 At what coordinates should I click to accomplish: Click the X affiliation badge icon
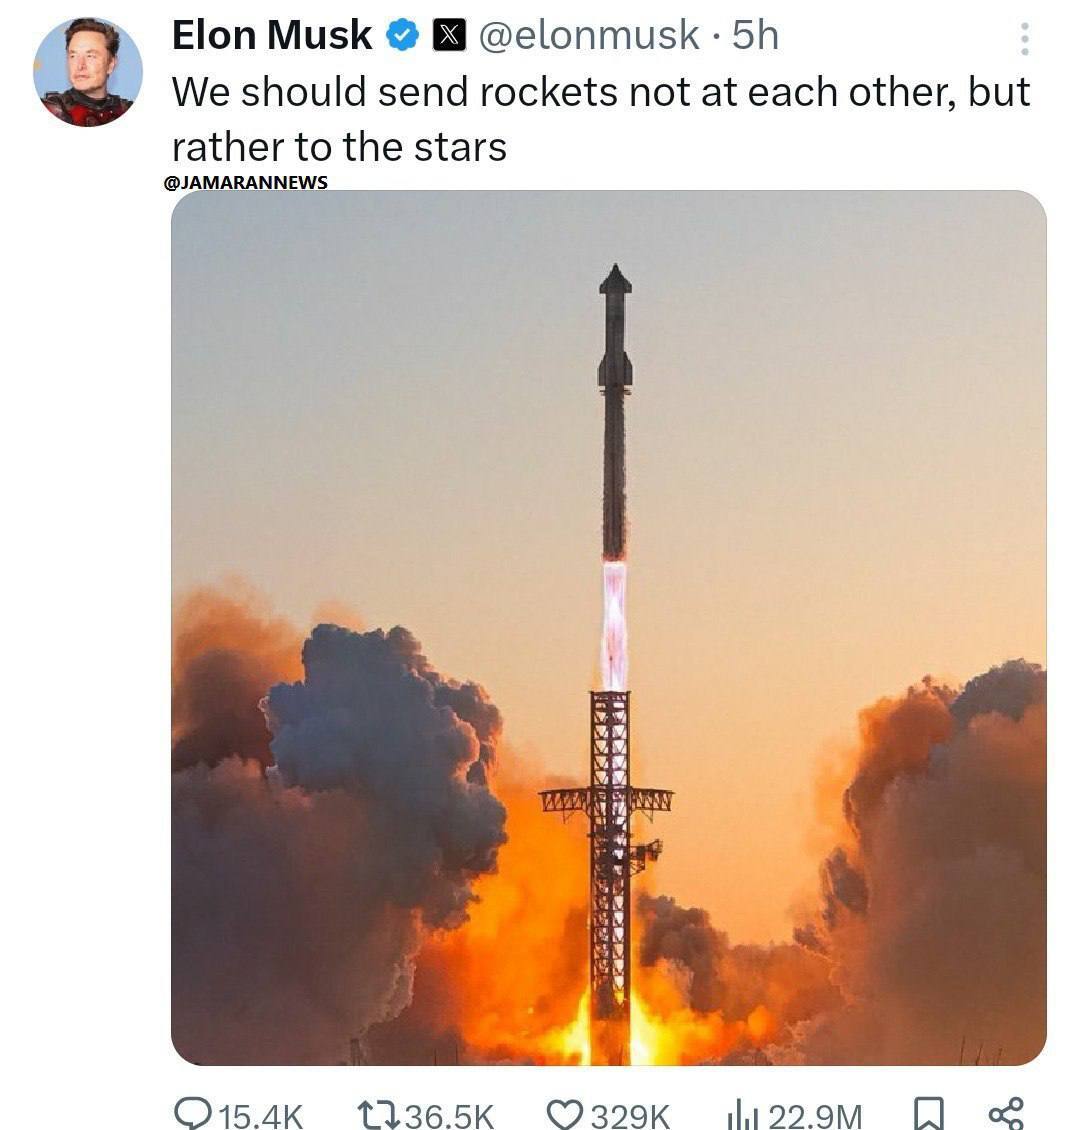(449, 36)
